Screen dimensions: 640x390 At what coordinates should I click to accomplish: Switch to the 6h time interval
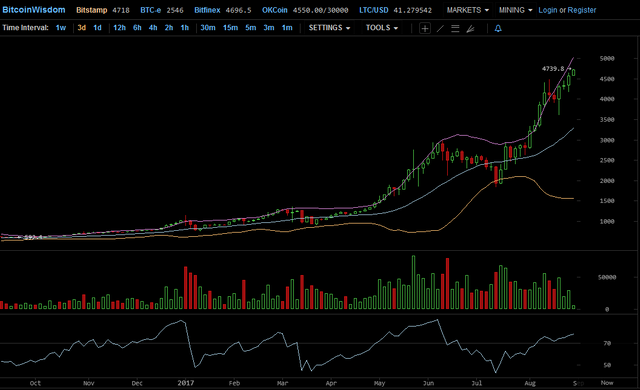click(137, 28)
